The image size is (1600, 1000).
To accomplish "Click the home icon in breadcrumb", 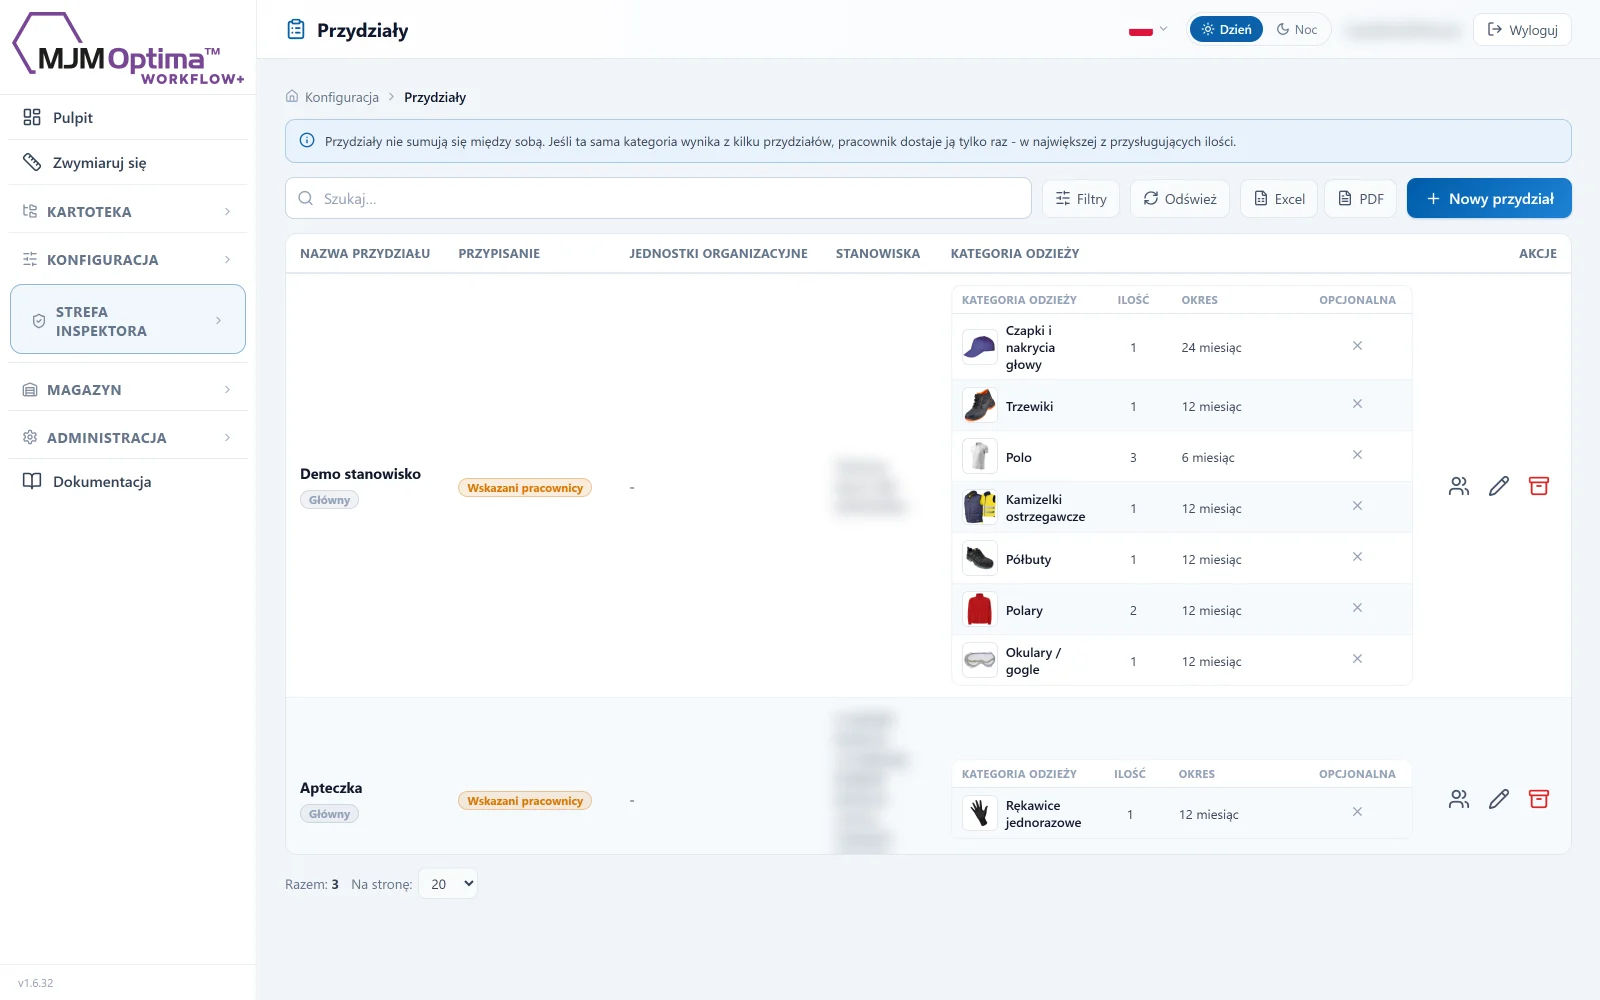I will [292, 97].
